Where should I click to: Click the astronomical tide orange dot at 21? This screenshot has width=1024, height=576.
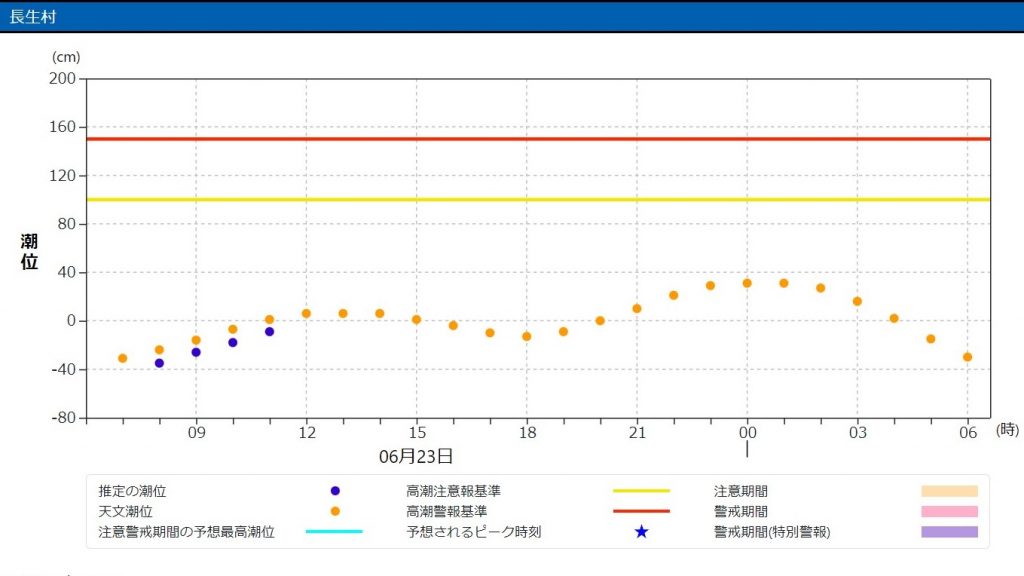[x=637, y=309]
